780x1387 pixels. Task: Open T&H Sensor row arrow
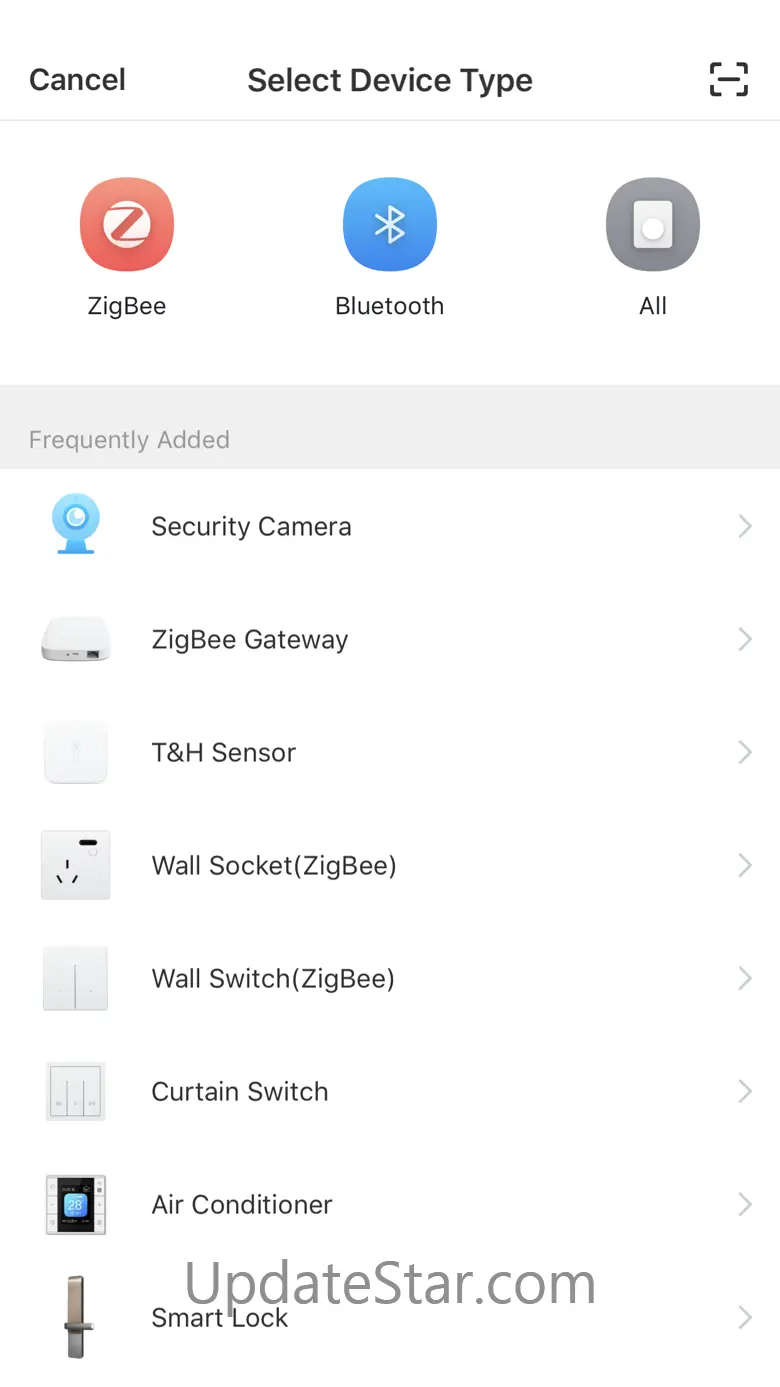click(744, 753)
